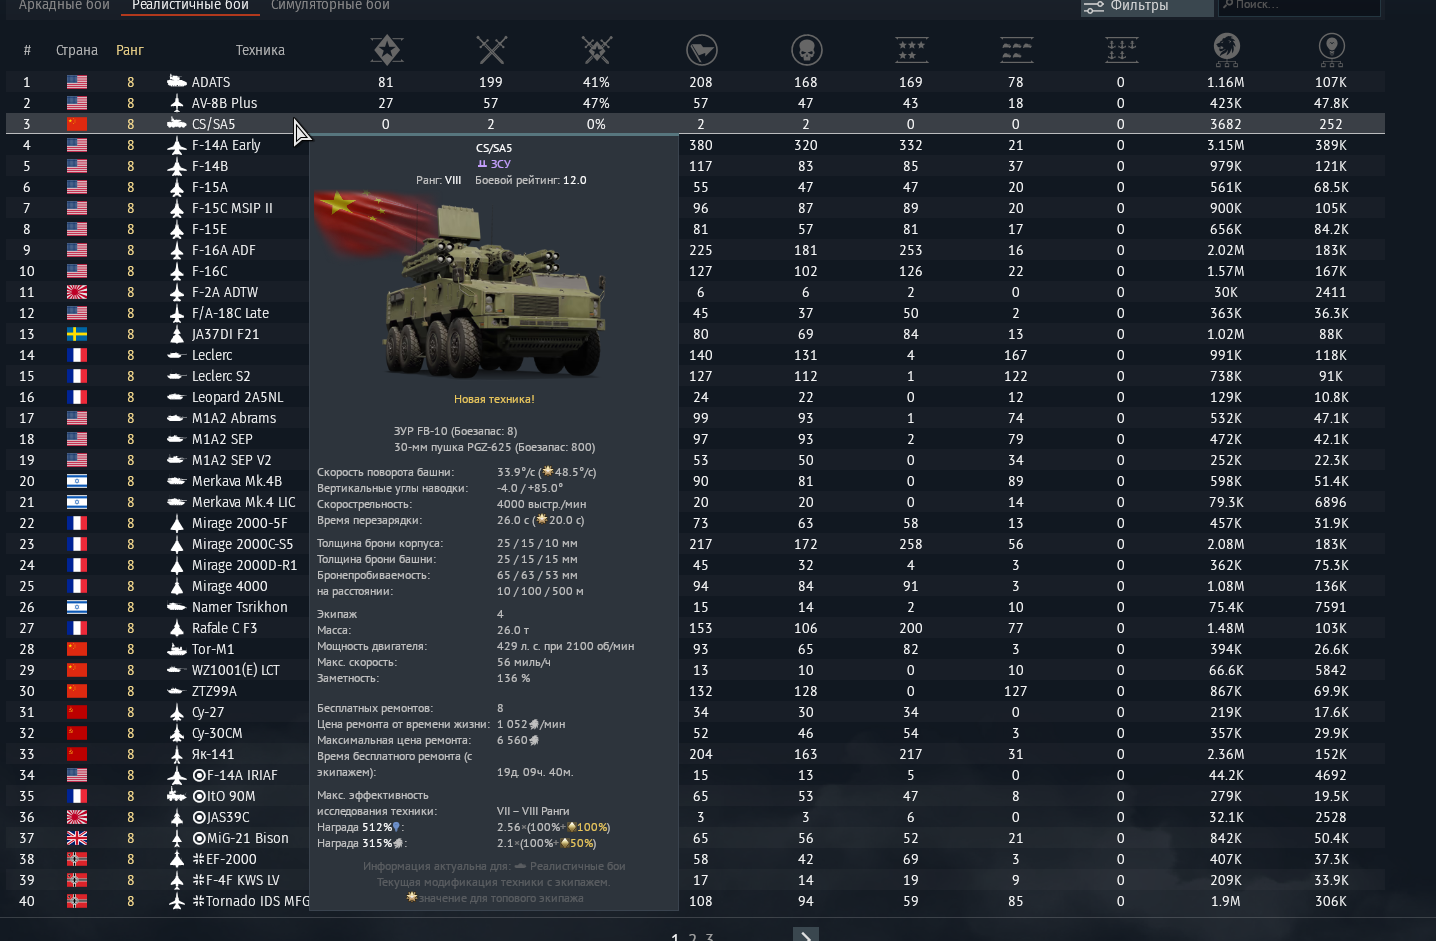Click the Israeli flag in row 20
Screen dimensions: 1436x941
pyautogui.click(x=77, y=481)
